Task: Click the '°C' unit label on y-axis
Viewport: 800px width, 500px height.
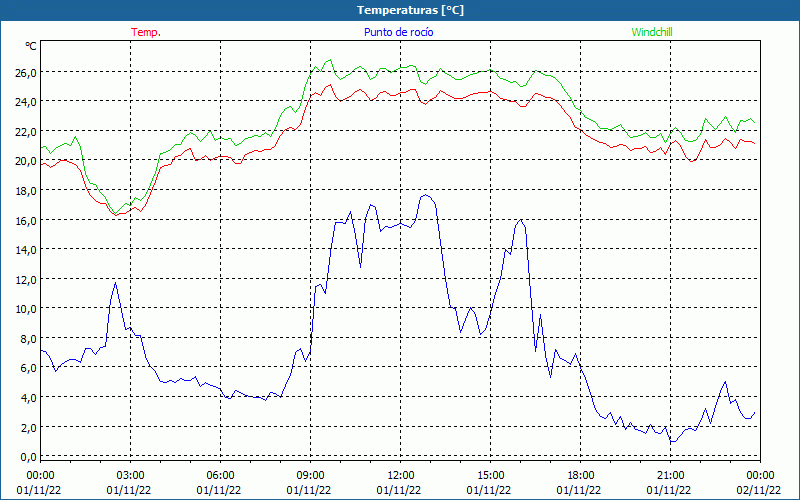Action: 31,46
